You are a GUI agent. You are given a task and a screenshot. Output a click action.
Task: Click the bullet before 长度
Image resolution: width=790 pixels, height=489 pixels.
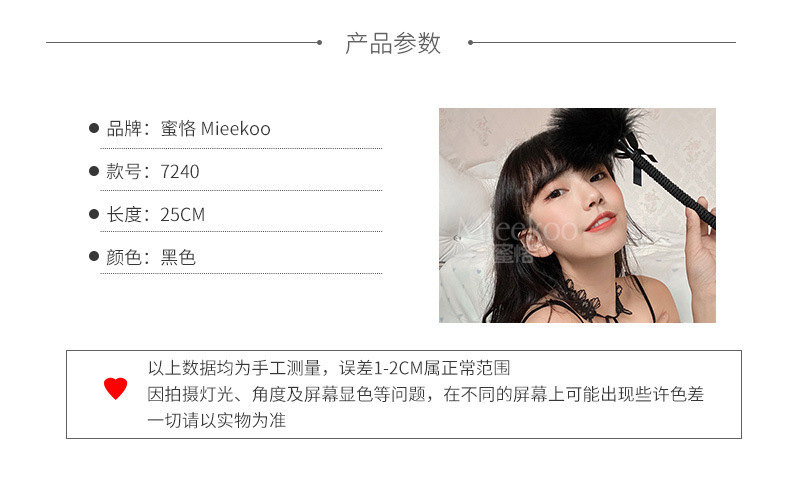[94, 214]
